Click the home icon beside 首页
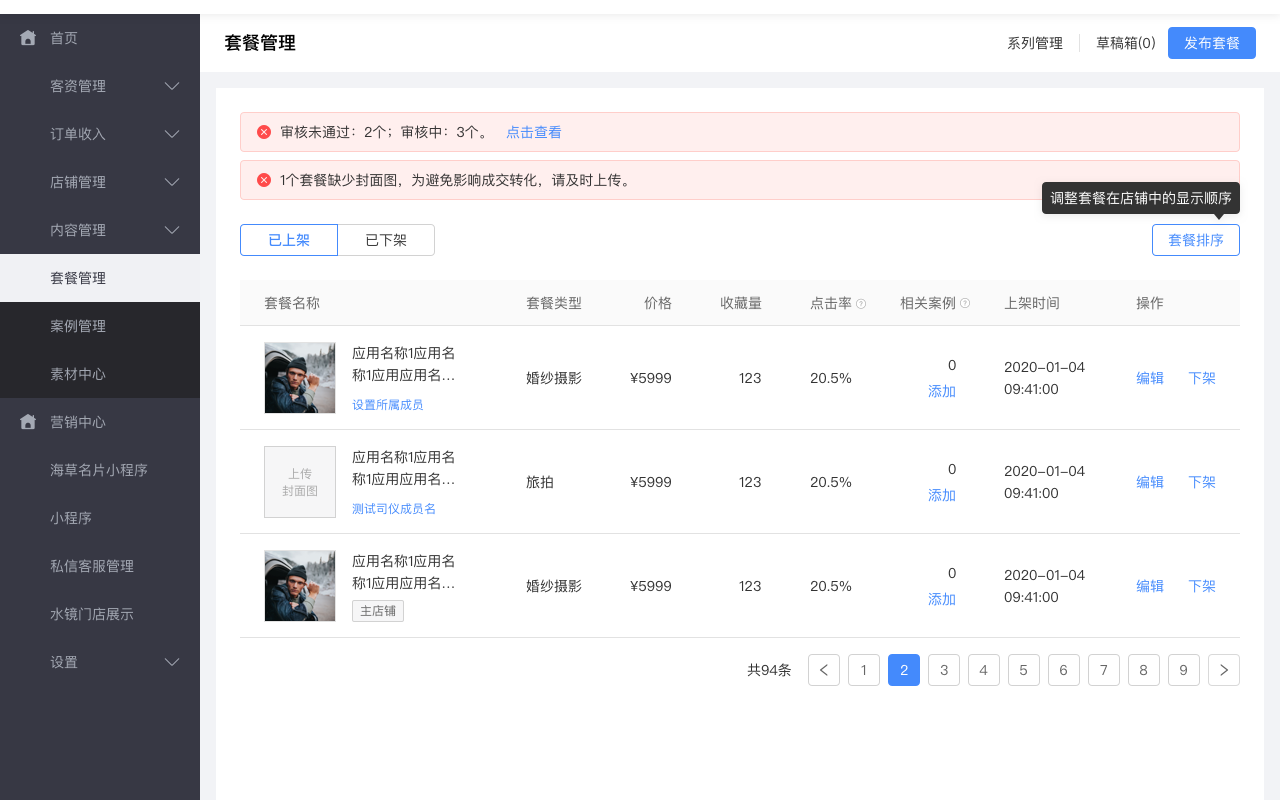Image resolution: width=1280 pixels, height=800 pixels. [27, 37]
